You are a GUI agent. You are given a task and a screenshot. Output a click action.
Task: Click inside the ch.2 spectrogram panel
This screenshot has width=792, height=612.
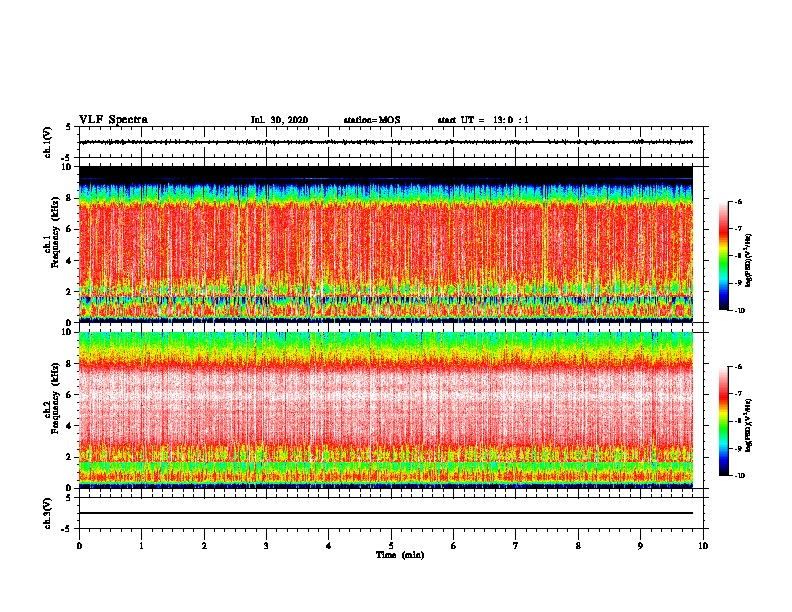tap(386, 410)
